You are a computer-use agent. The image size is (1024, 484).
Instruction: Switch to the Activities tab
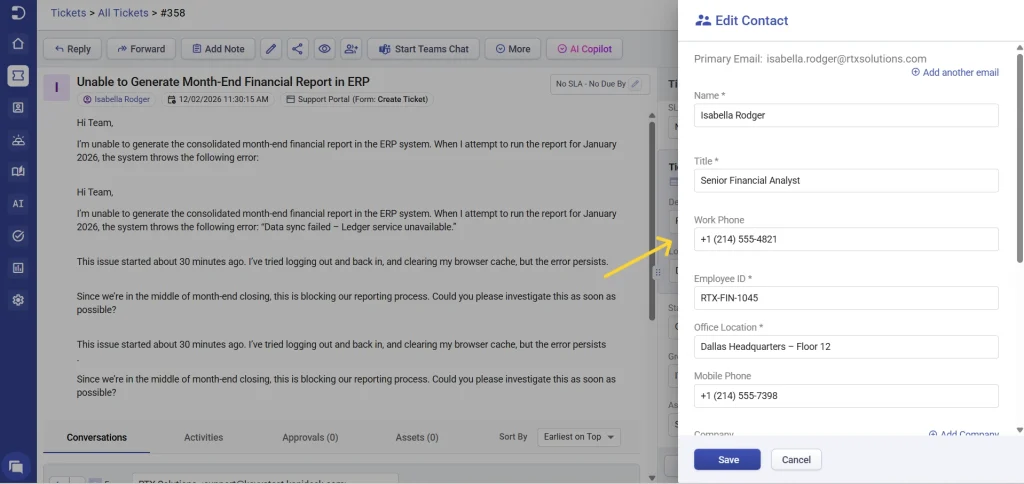coord(203,438)
